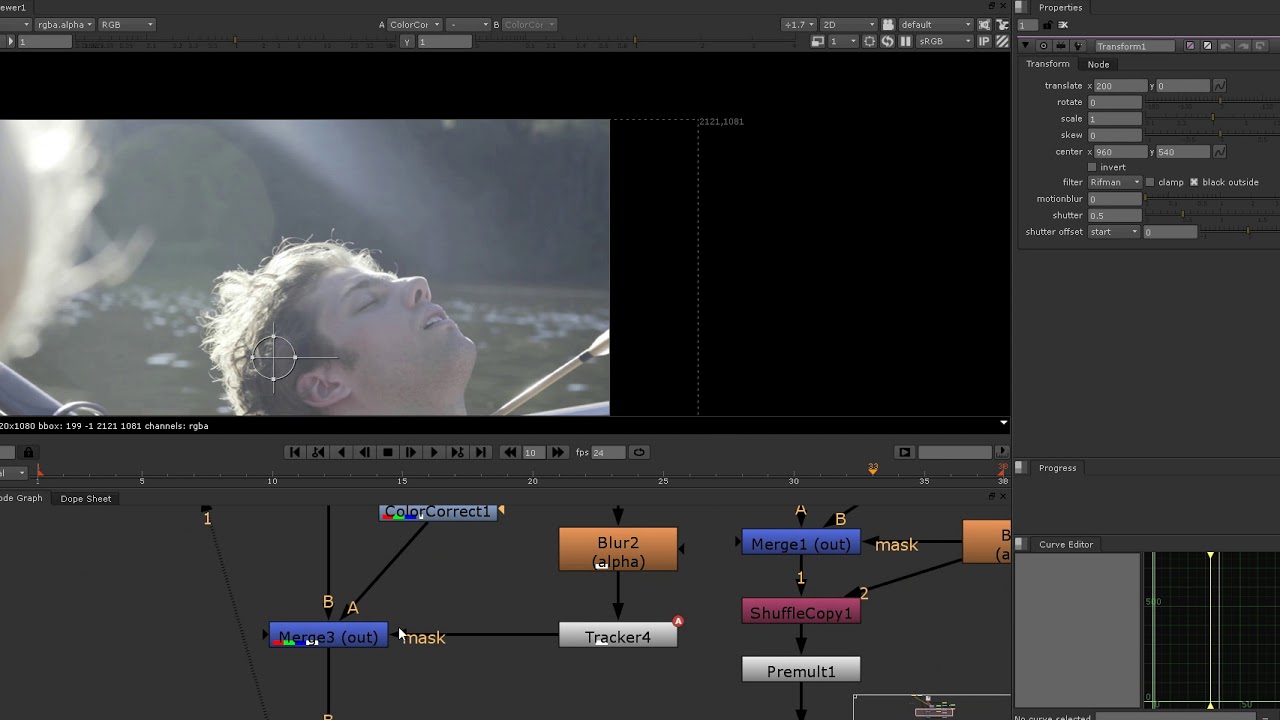This screenshot has height=720, width=1280.
Task: Open shutter offset start dropdown
Action: click(x=1114, y=232)
